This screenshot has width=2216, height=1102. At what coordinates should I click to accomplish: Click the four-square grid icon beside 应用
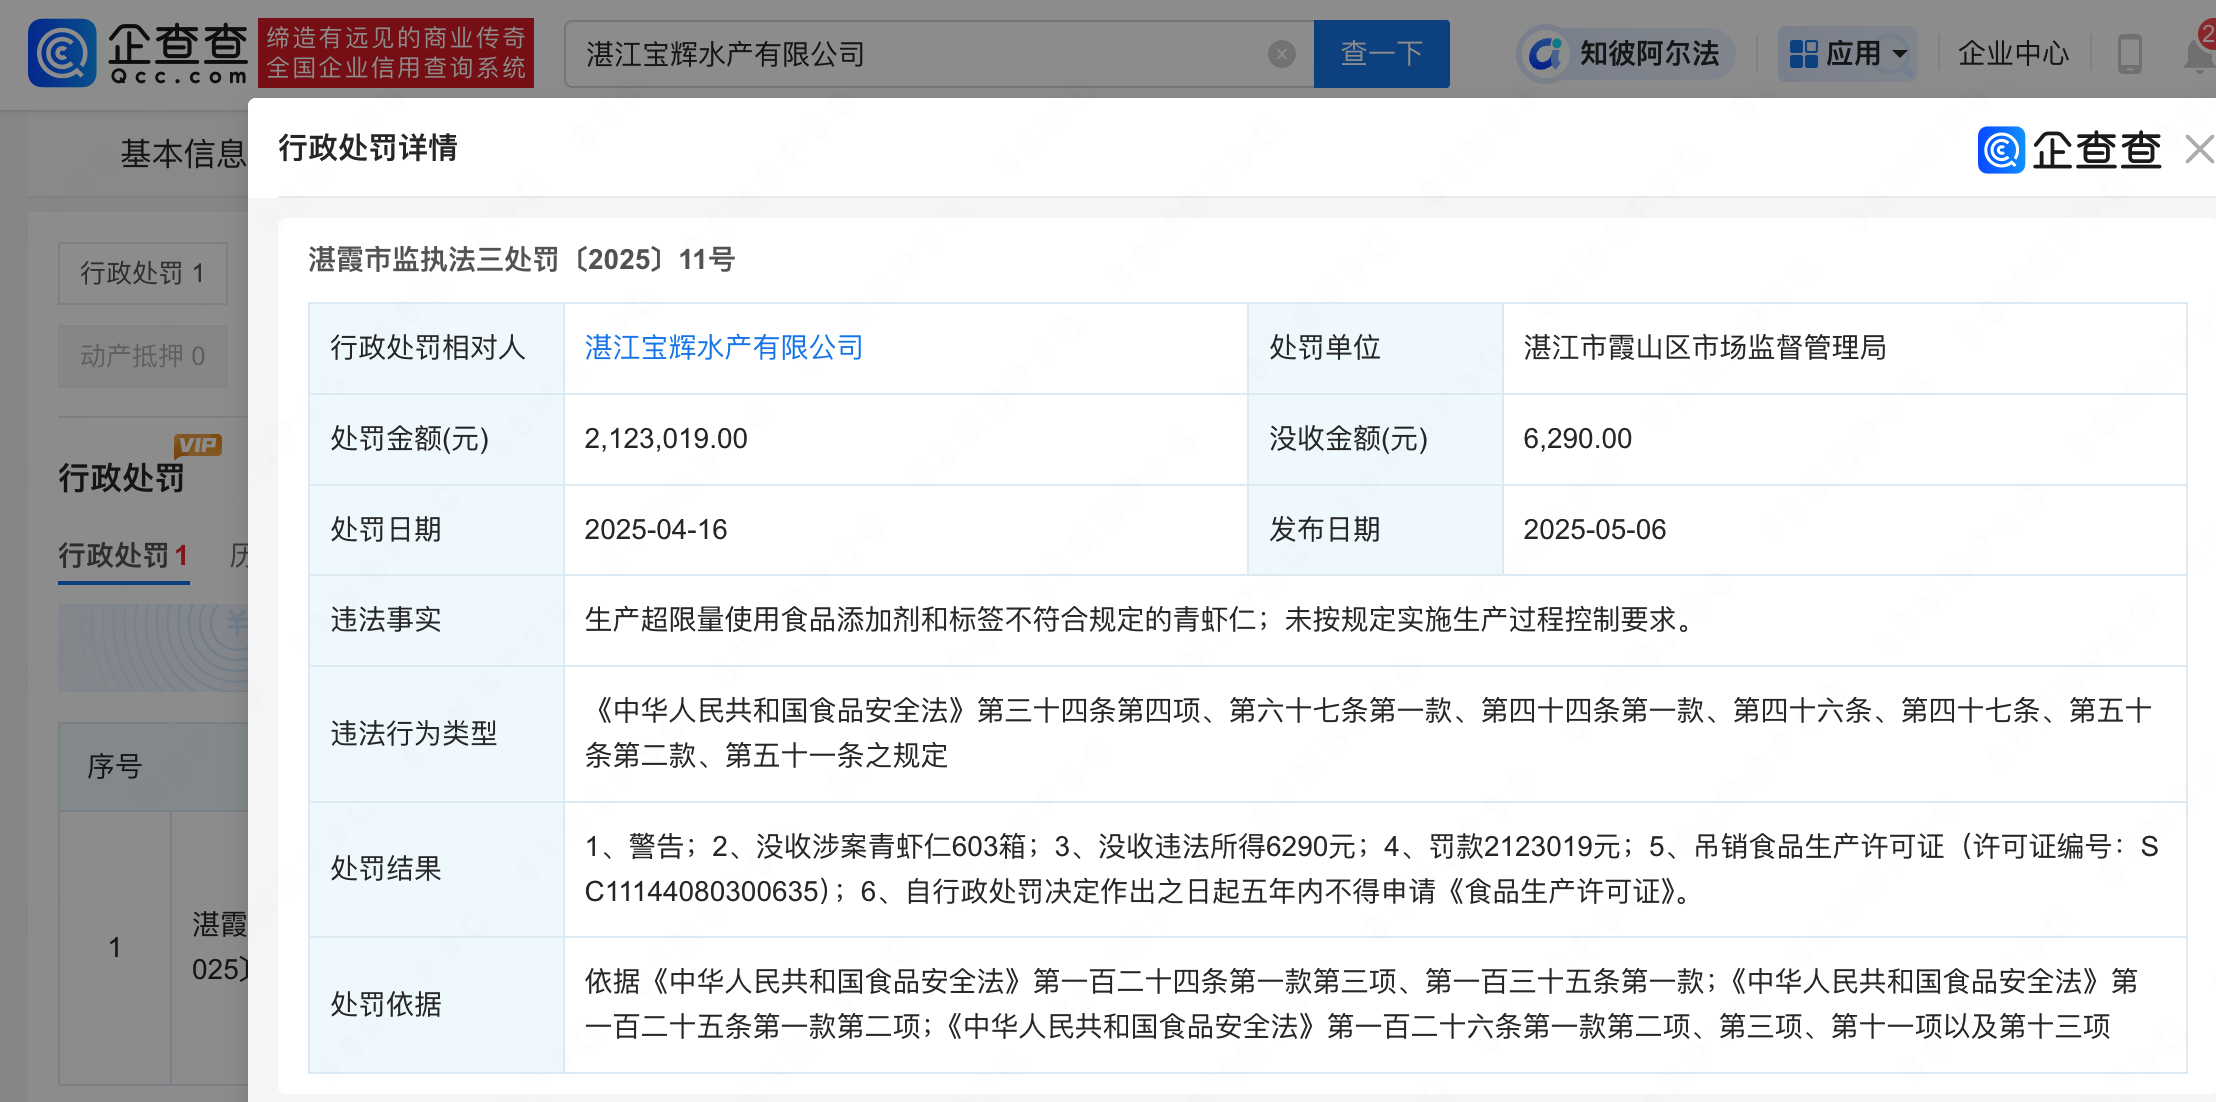pyautogui.click(x=1803, y=54)
